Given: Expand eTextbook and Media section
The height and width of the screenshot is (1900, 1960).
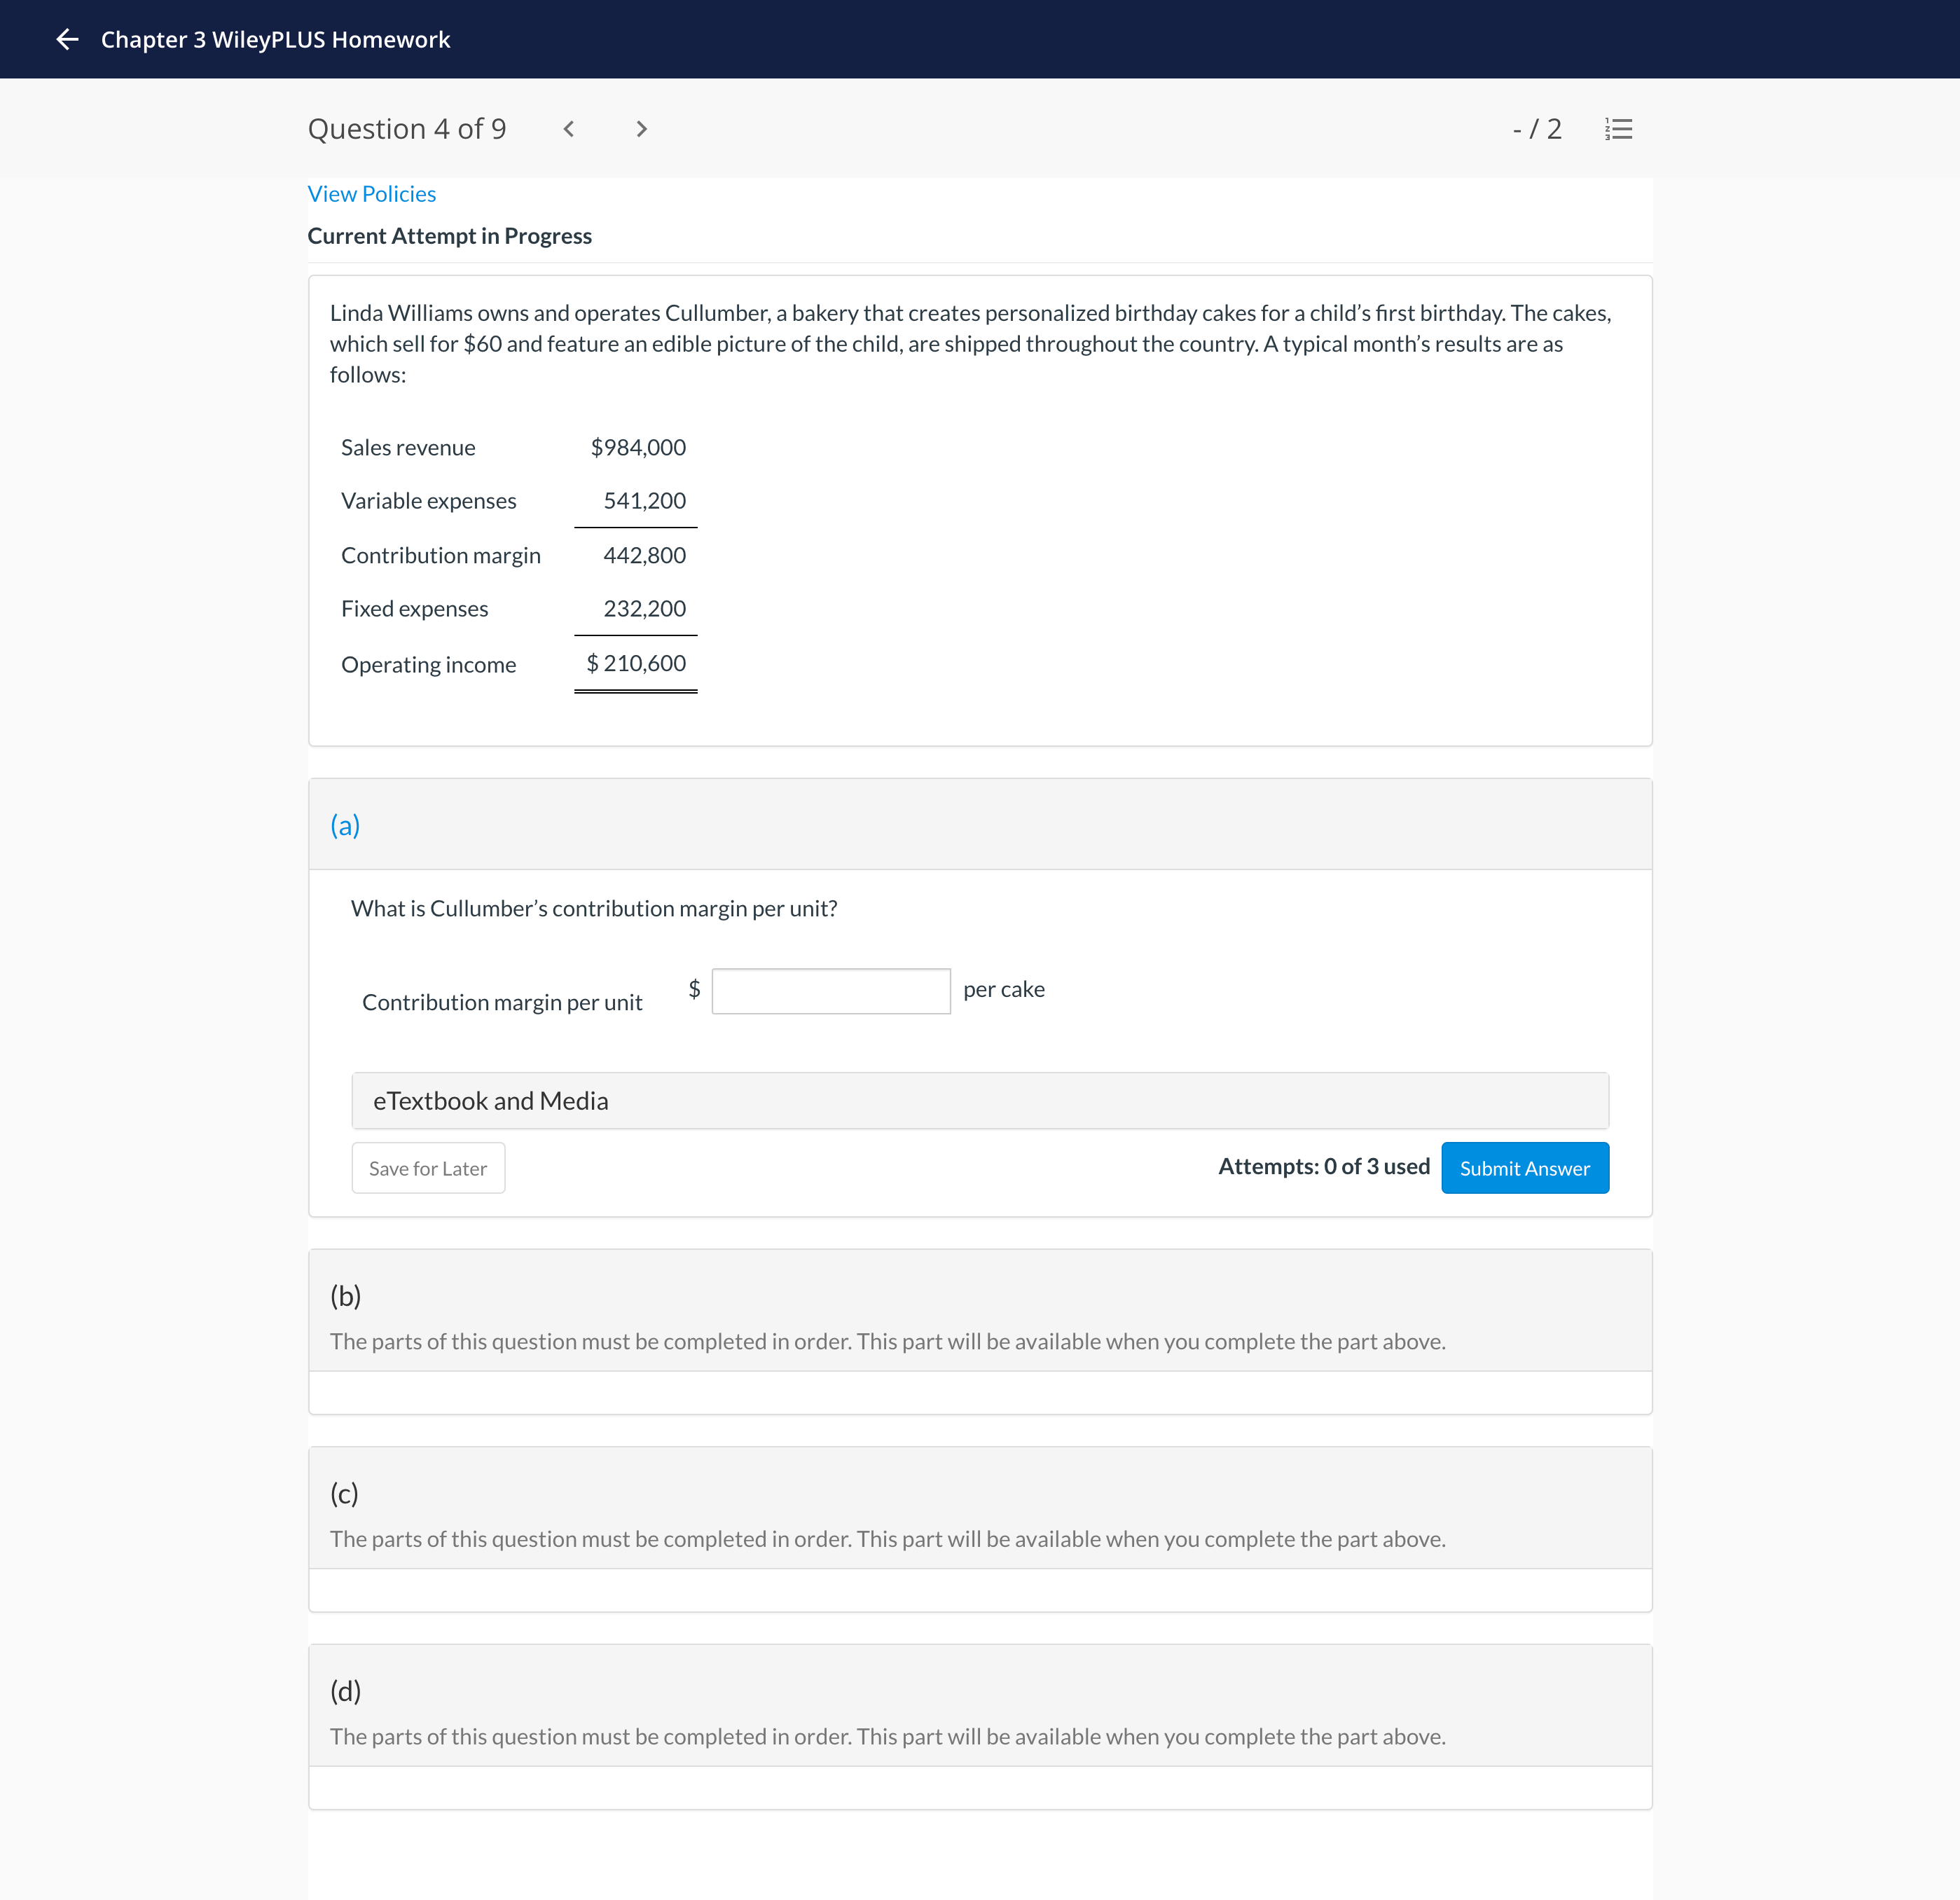Looking at the screenshot, I should pyautogui.click(x=979, y=1101).
